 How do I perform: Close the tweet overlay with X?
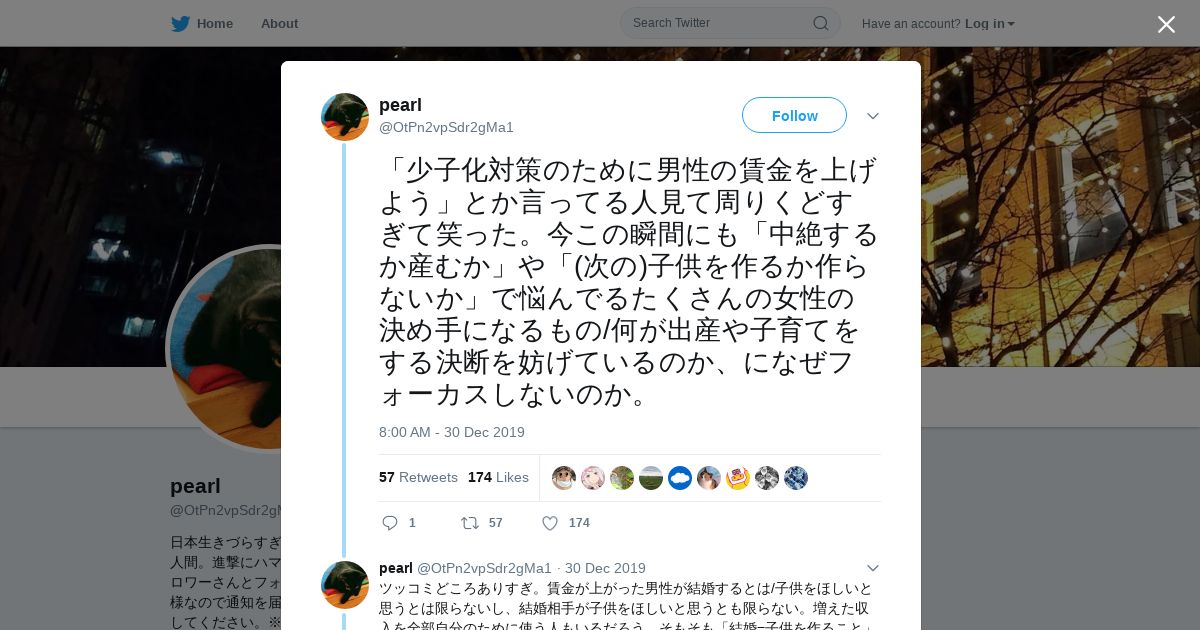pos(1166,24)
